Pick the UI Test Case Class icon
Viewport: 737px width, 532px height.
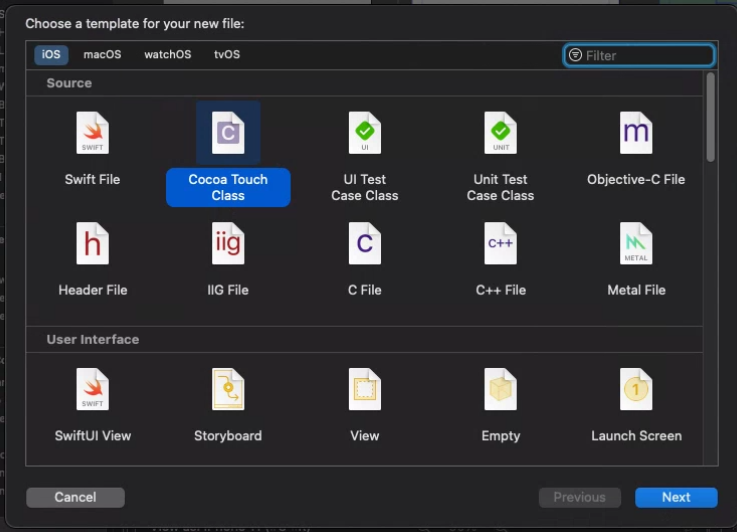[365, 133]
